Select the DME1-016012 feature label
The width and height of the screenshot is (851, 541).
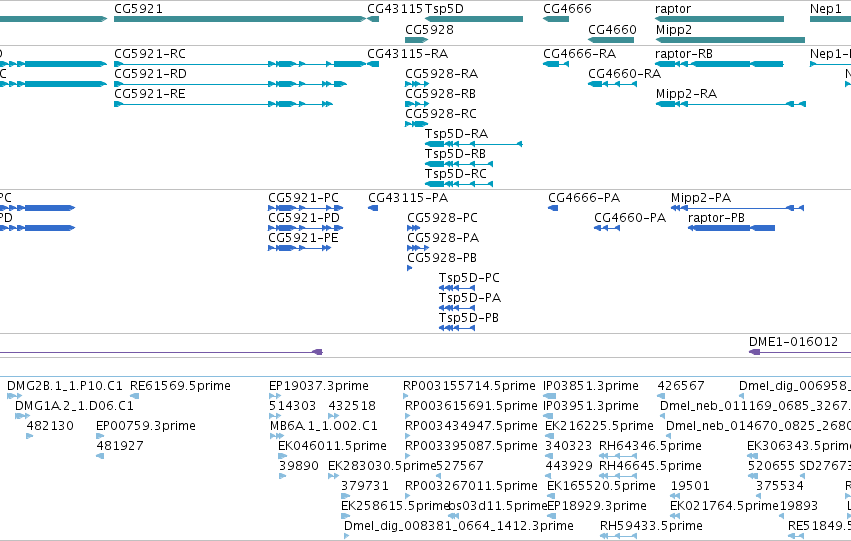793,342
